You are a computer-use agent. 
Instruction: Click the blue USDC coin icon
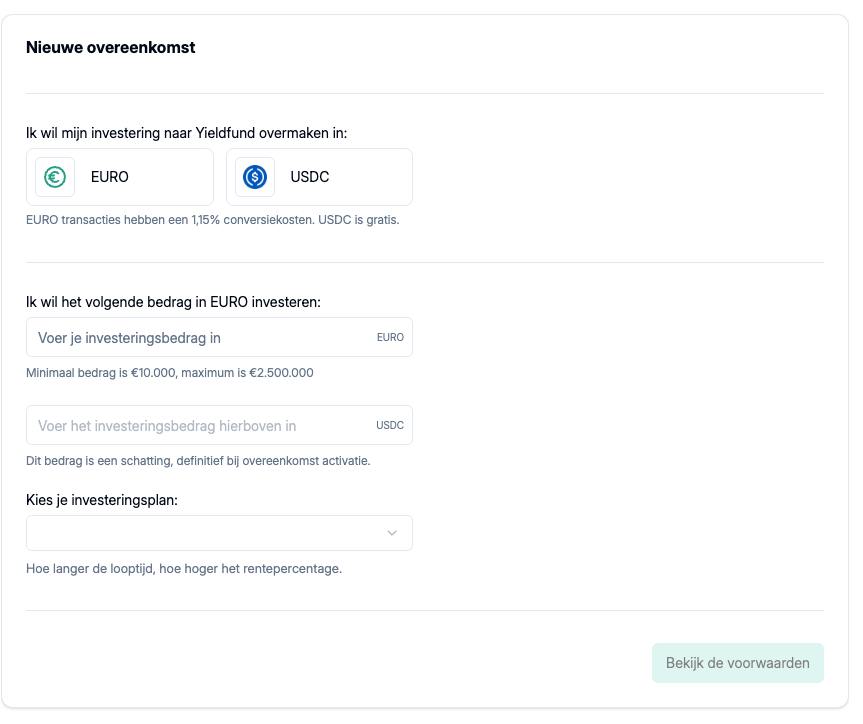(x=255, y=177)
